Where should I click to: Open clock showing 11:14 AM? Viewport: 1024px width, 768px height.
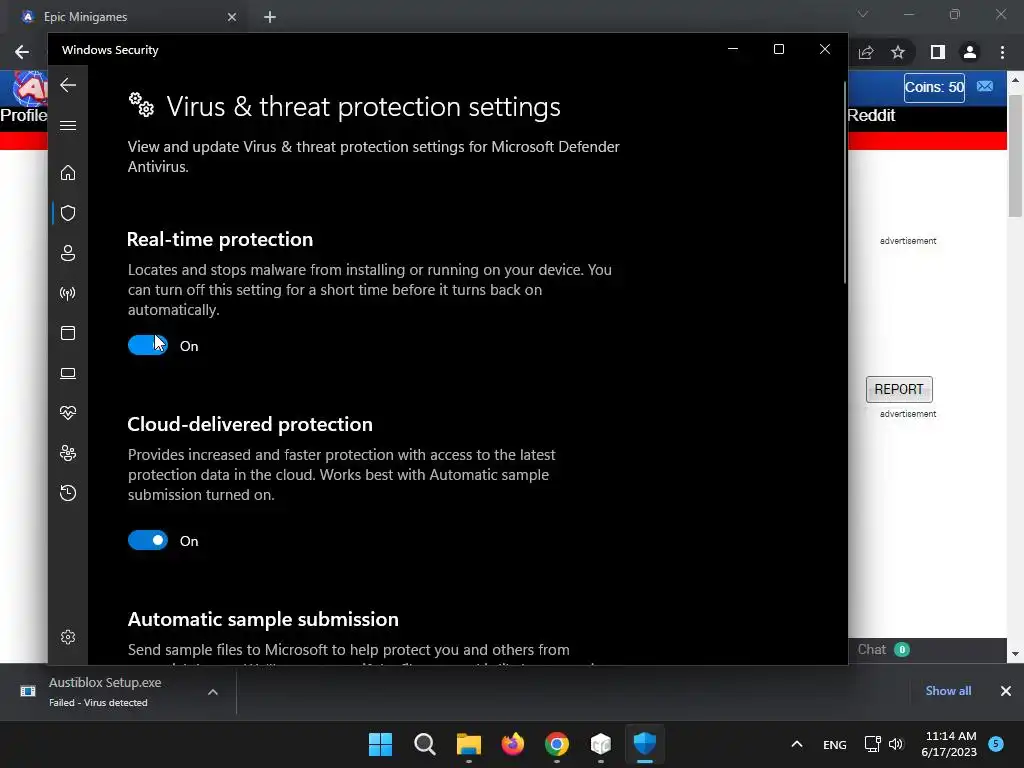(949, 744)
